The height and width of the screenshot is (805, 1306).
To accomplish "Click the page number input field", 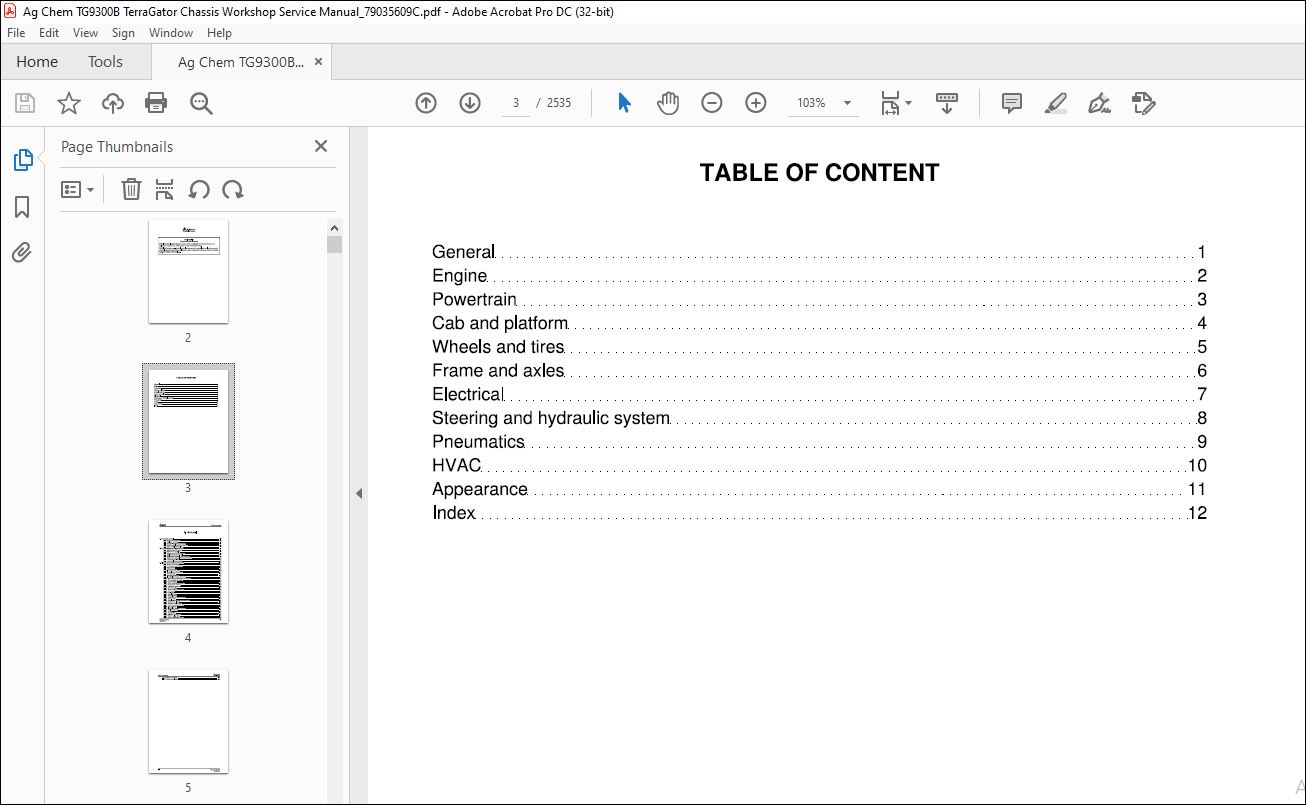I will (x=515, y=103).
